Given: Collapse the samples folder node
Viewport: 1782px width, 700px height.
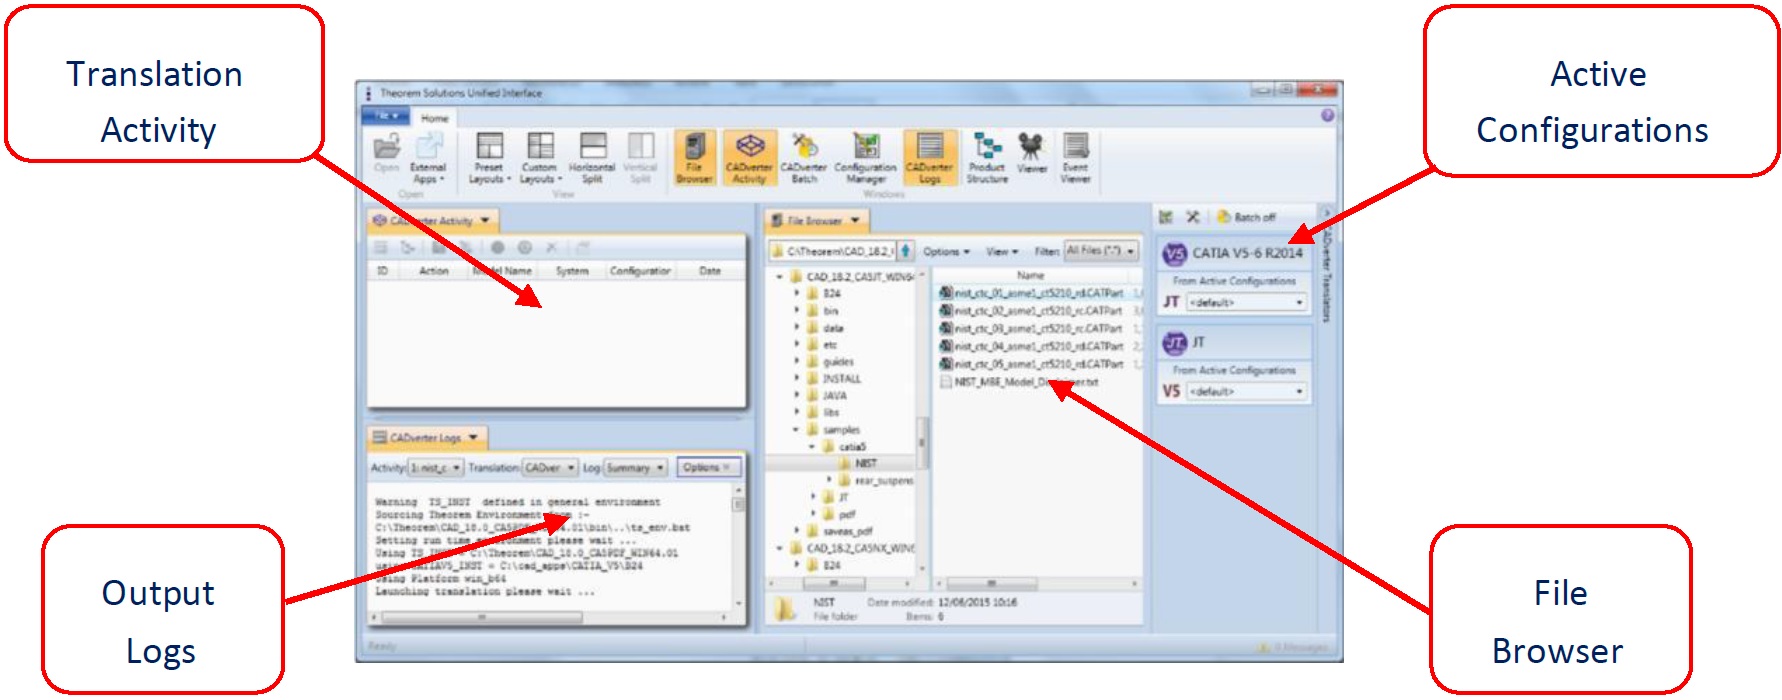Looking at the screenshot, I should pos(797,430).
